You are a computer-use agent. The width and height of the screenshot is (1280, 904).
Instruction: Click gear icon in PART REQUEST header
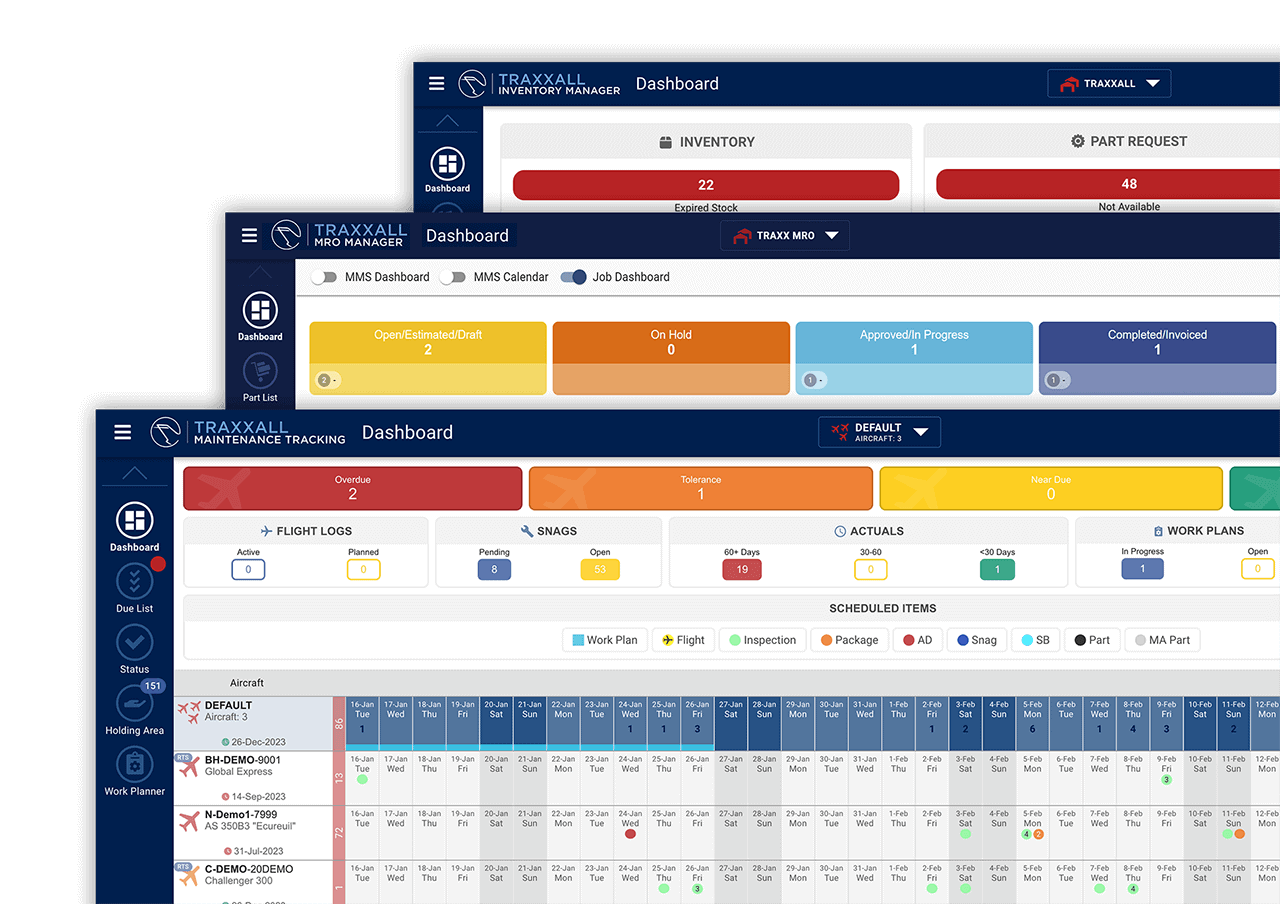click(x=1078, y=141)
